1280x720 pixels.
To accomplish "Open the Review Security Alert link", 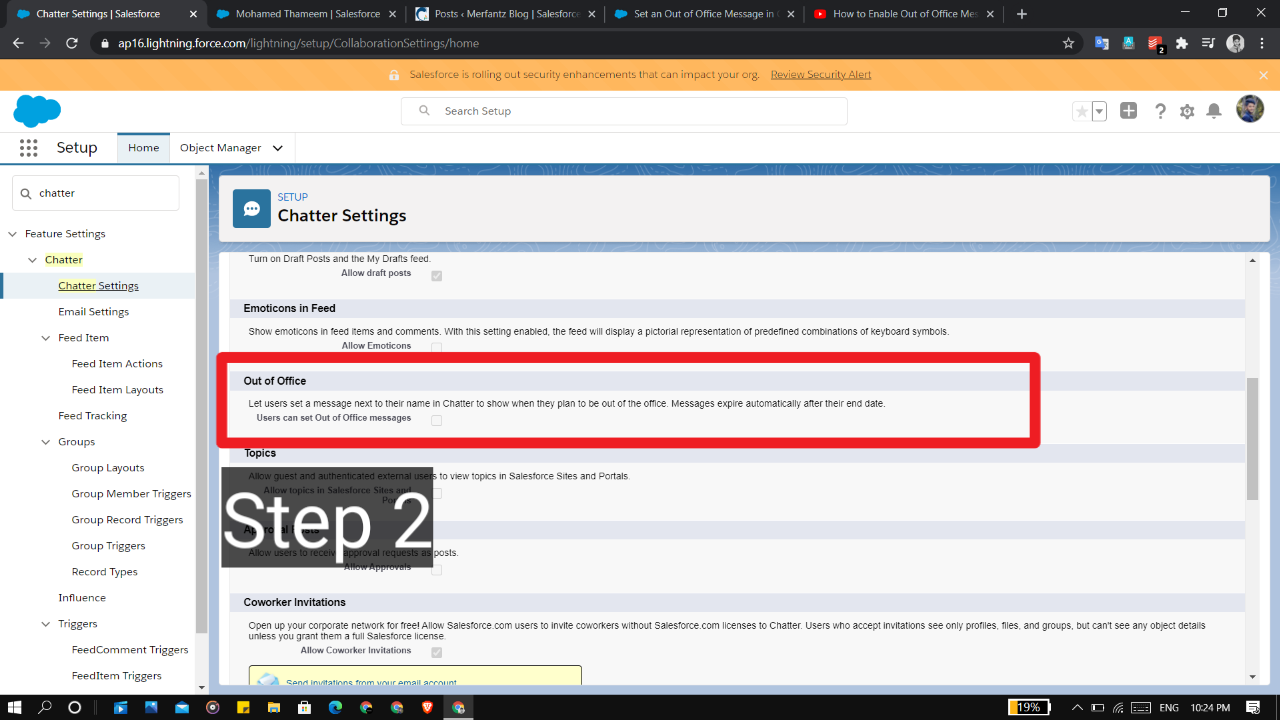I will point(821,75).
